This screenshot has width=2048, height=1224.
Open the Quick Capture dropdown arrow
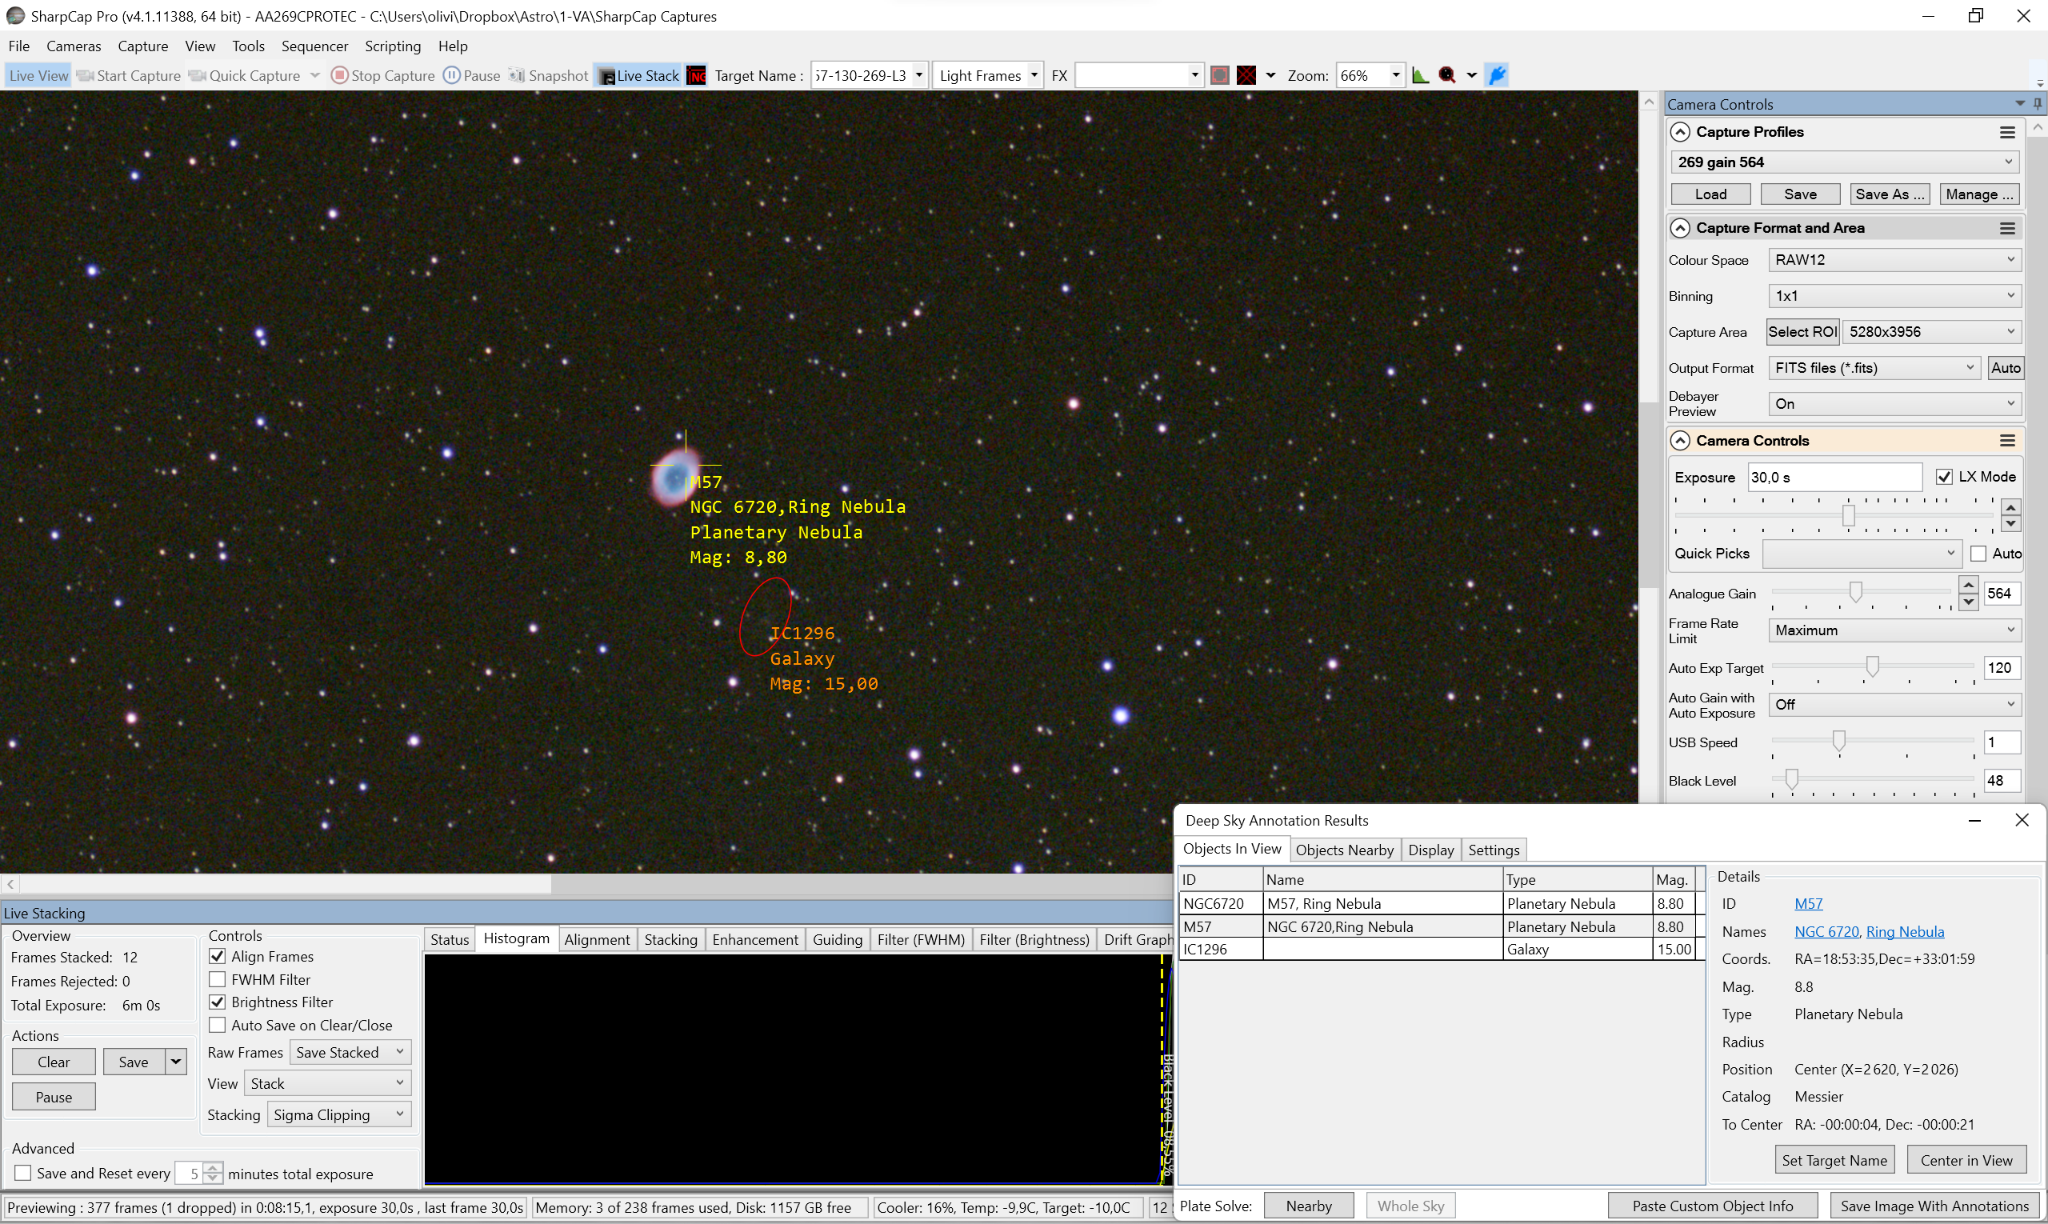coord(315,75)
